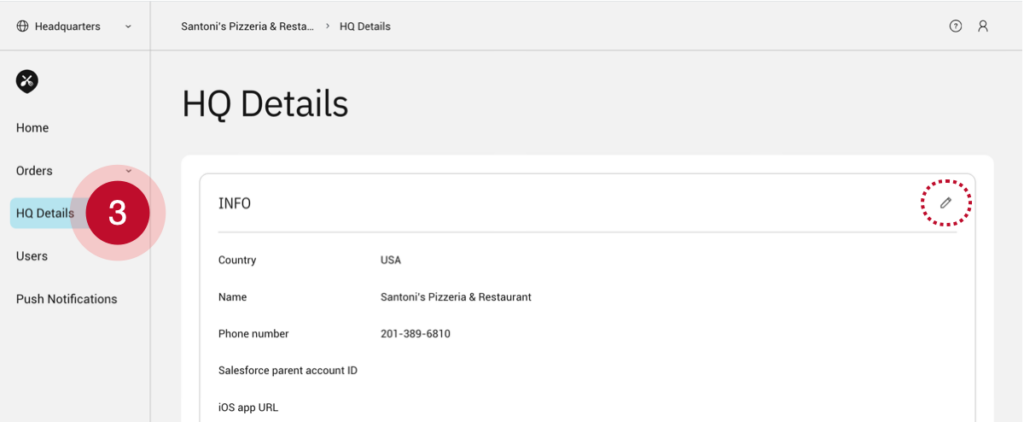Click the Santoni's Pizzeria breadcrumb link
The height and width of the screenshot is (422, 1024).
coord(247,26)
